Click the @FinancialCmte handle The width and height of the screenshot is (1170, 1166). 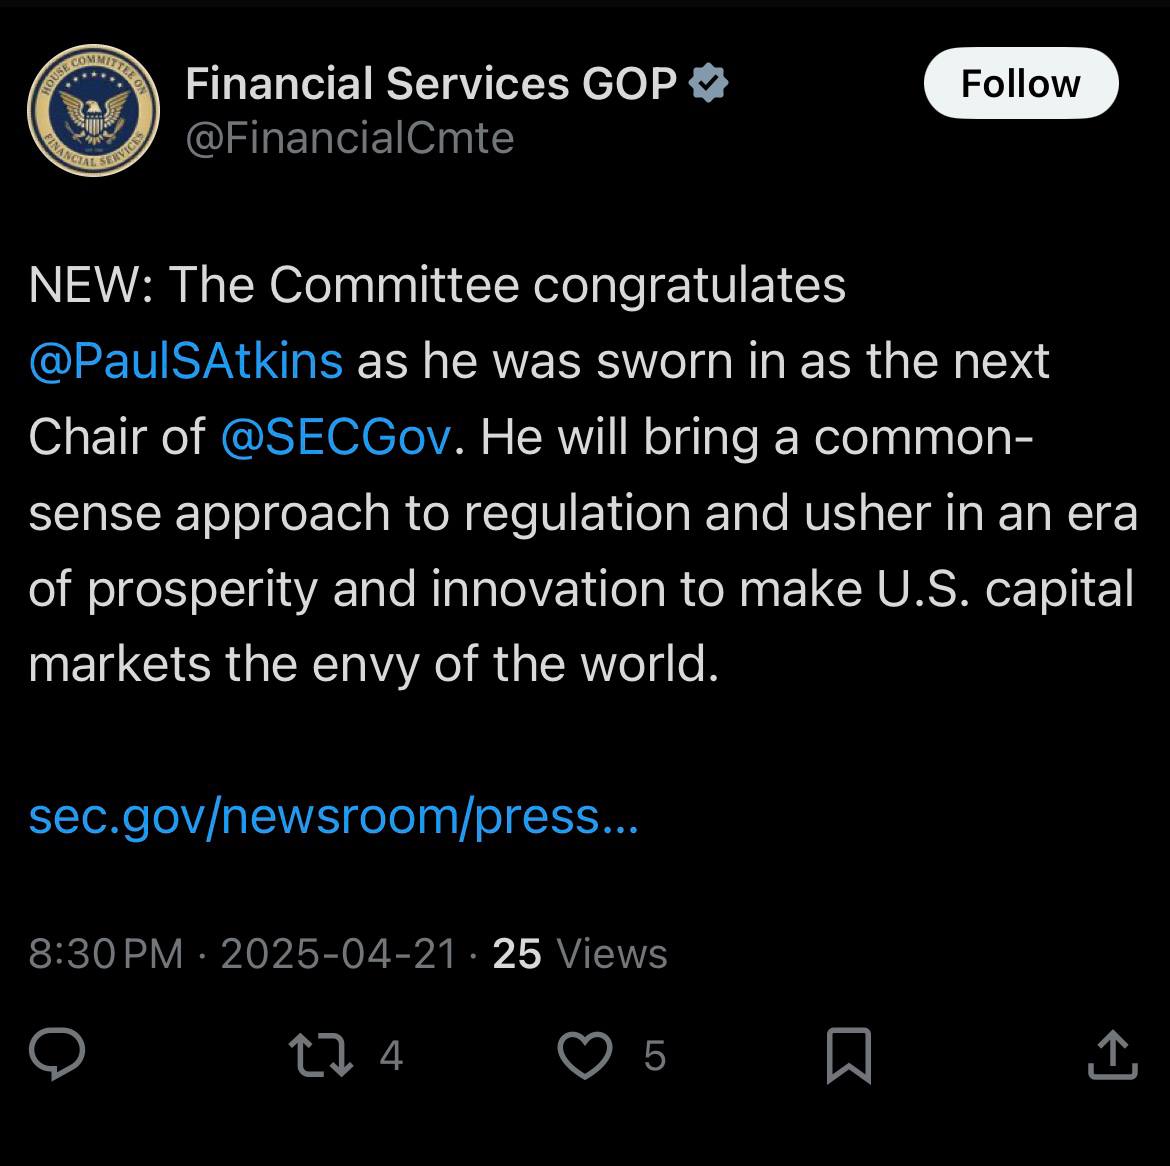coord(350,138)
